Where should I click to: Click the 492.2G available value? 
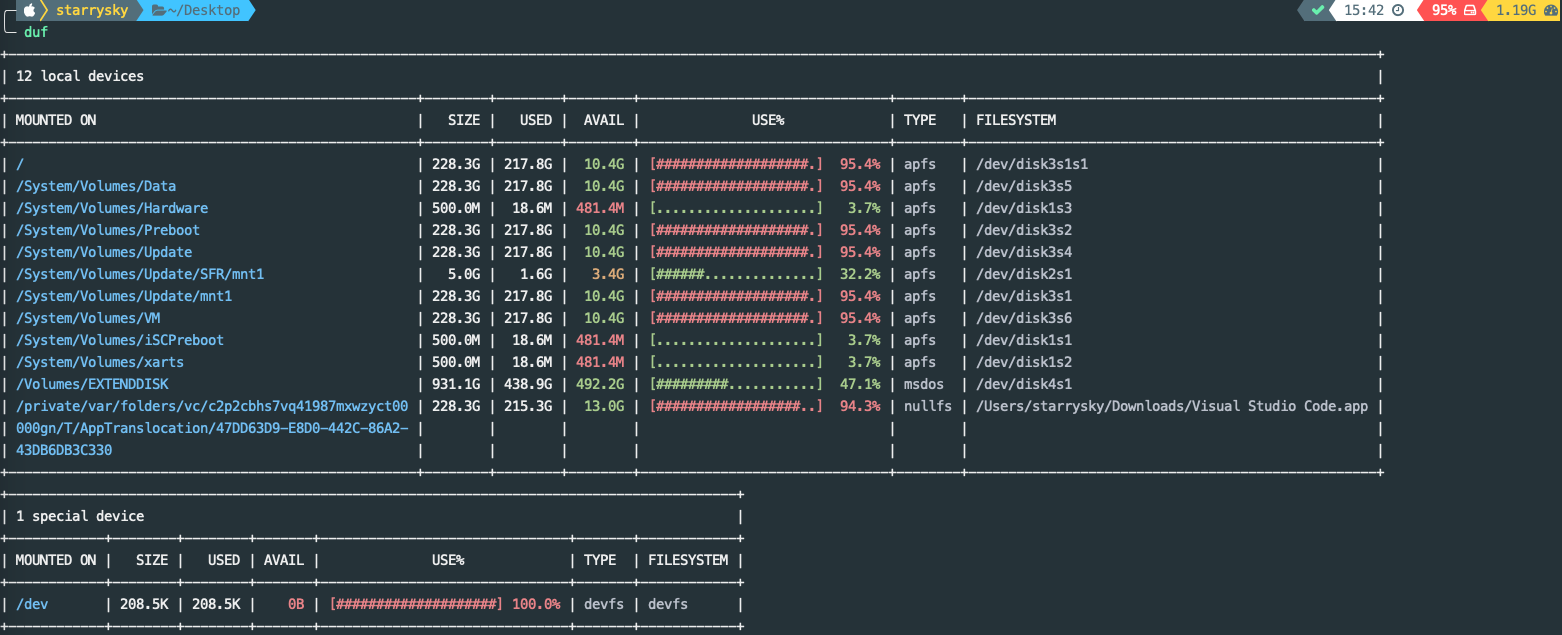[x=600, y=384]
